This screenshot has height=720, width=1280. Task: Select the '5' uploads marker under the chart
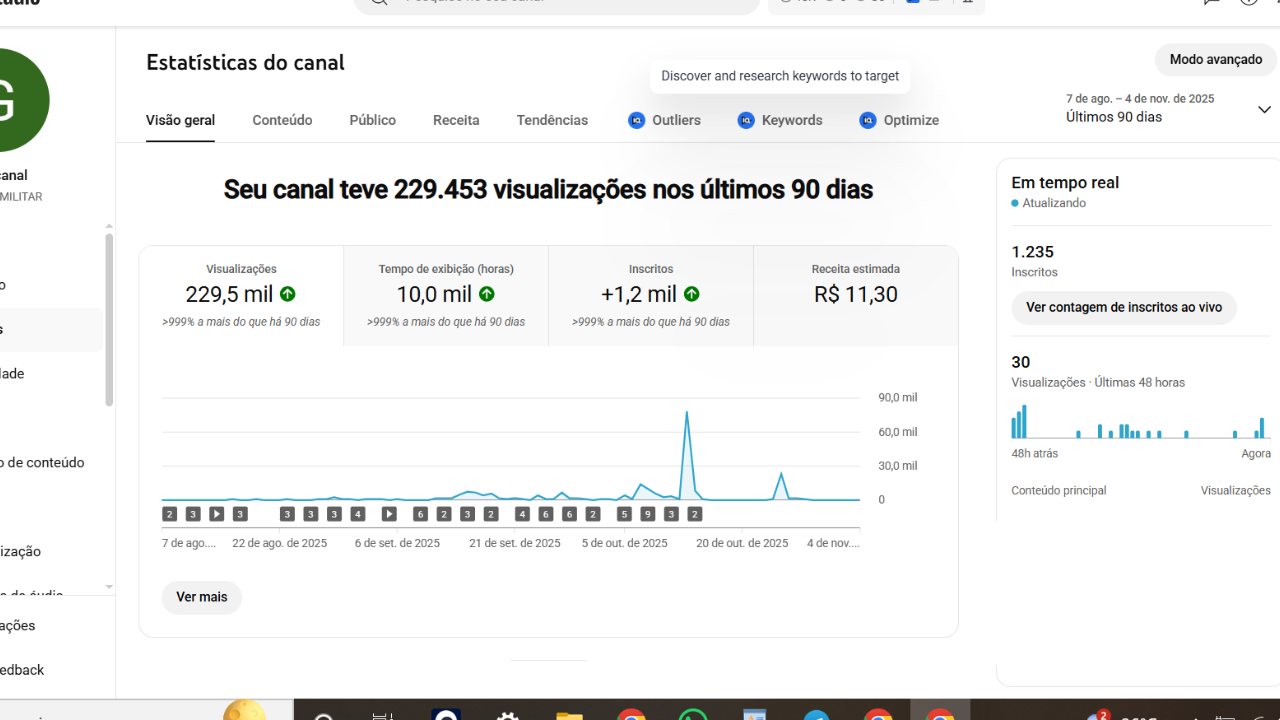tap(624, 514)
